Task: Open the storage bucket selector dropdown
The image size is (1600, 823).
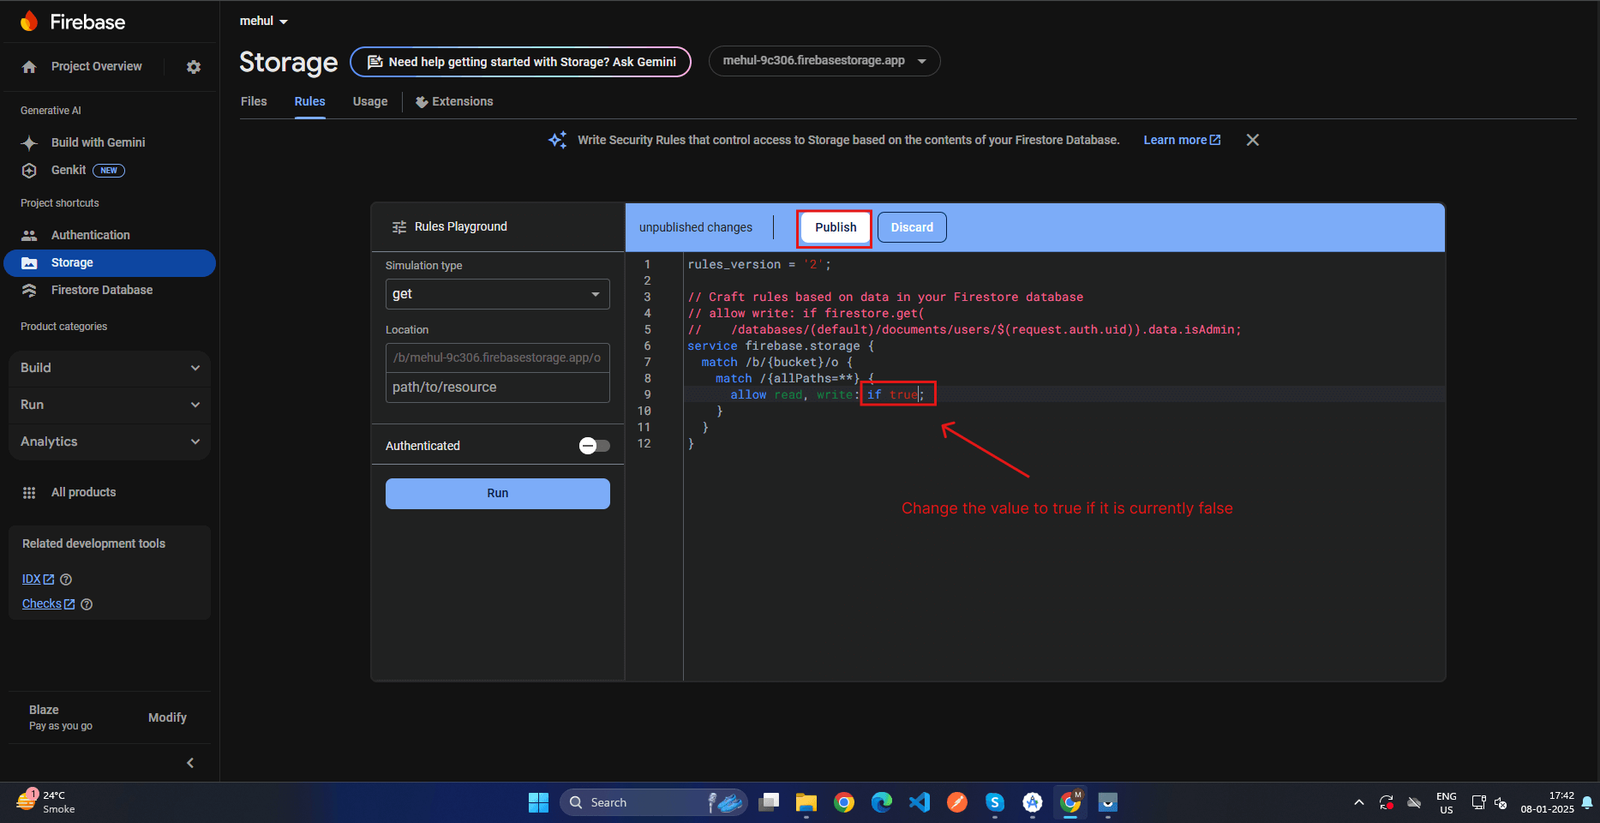Action: pos(824,61)
